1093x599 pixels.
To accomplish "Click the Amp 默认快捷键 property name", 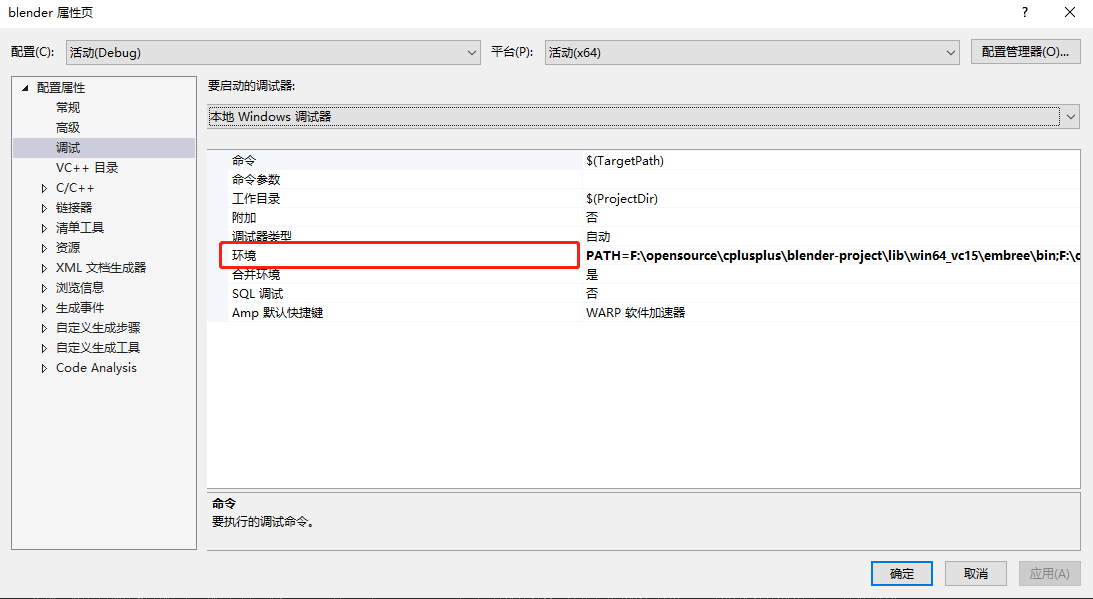I will (x=277, y=312).
